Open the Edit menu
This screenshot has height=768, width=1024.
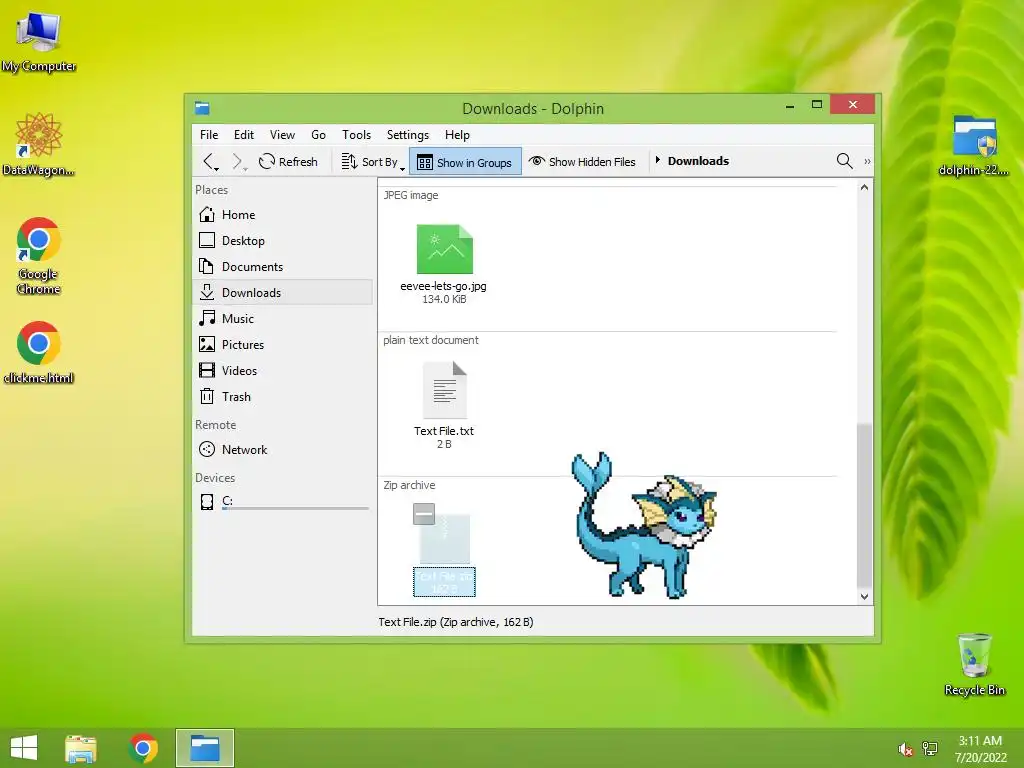click(244, 135)
